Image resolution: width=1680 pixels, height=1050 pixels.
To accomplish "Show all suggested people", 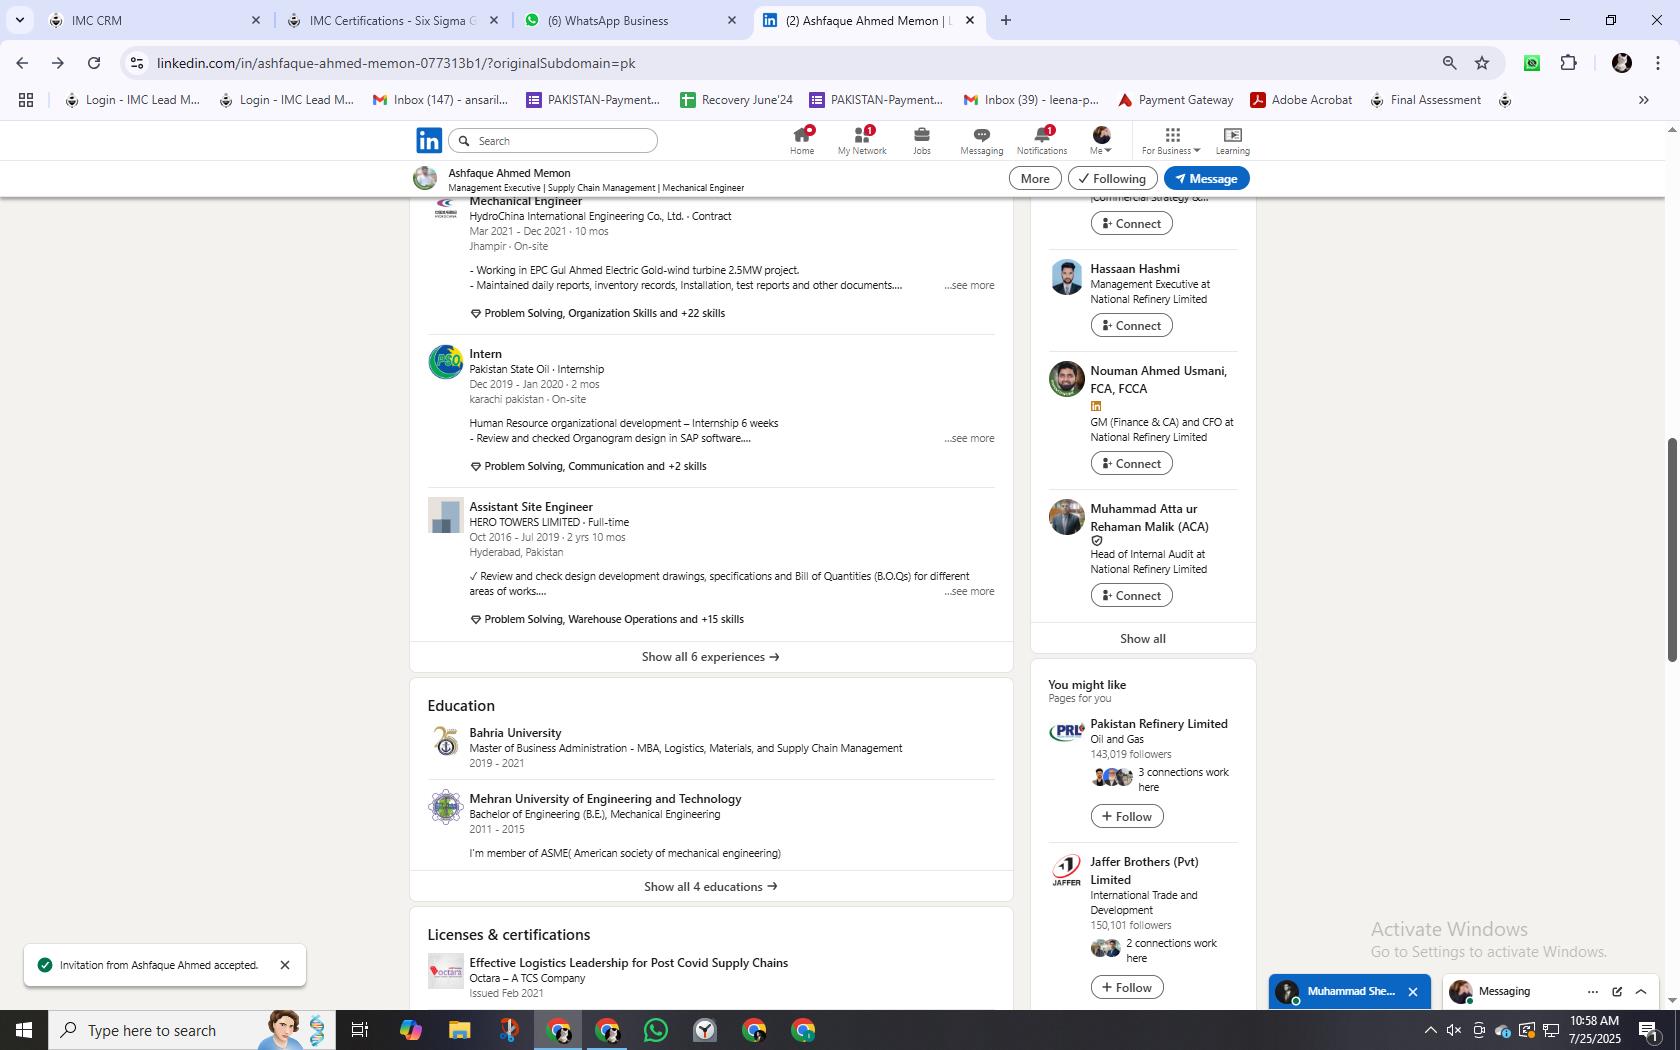I will click(1143, 639).
